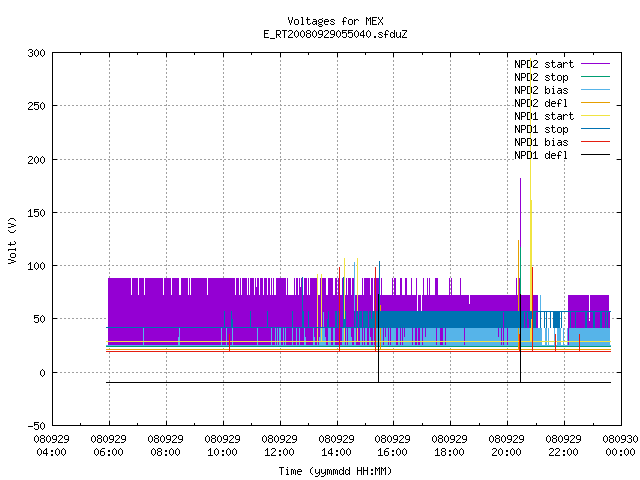Click the y-axis tick value 200
This screenshot has height=480, width=640.
[36, 160]
